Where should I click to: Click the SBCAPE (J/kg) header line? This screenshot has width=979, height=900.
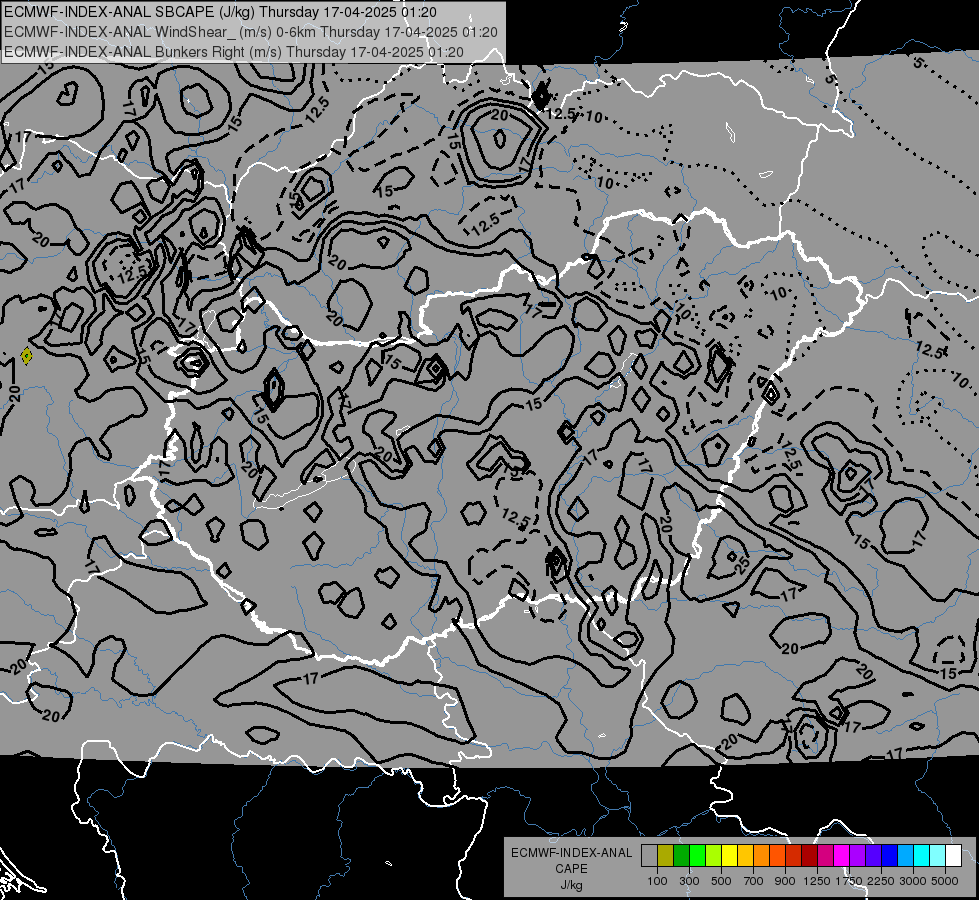220,12
